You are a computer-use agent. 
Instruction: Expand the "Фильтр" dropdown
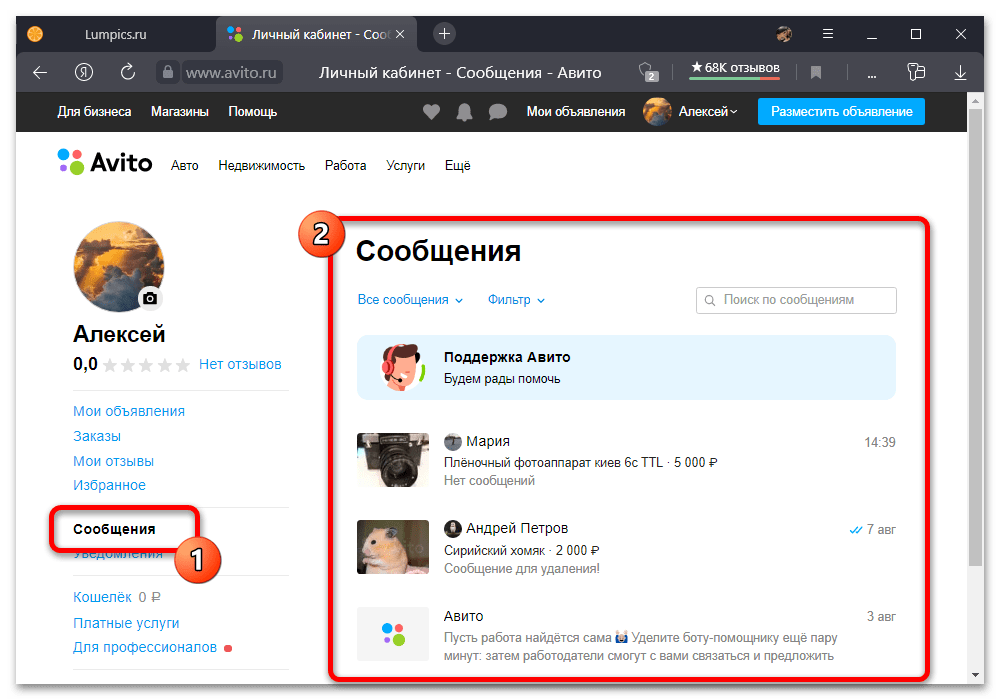(x=516, y=300)
